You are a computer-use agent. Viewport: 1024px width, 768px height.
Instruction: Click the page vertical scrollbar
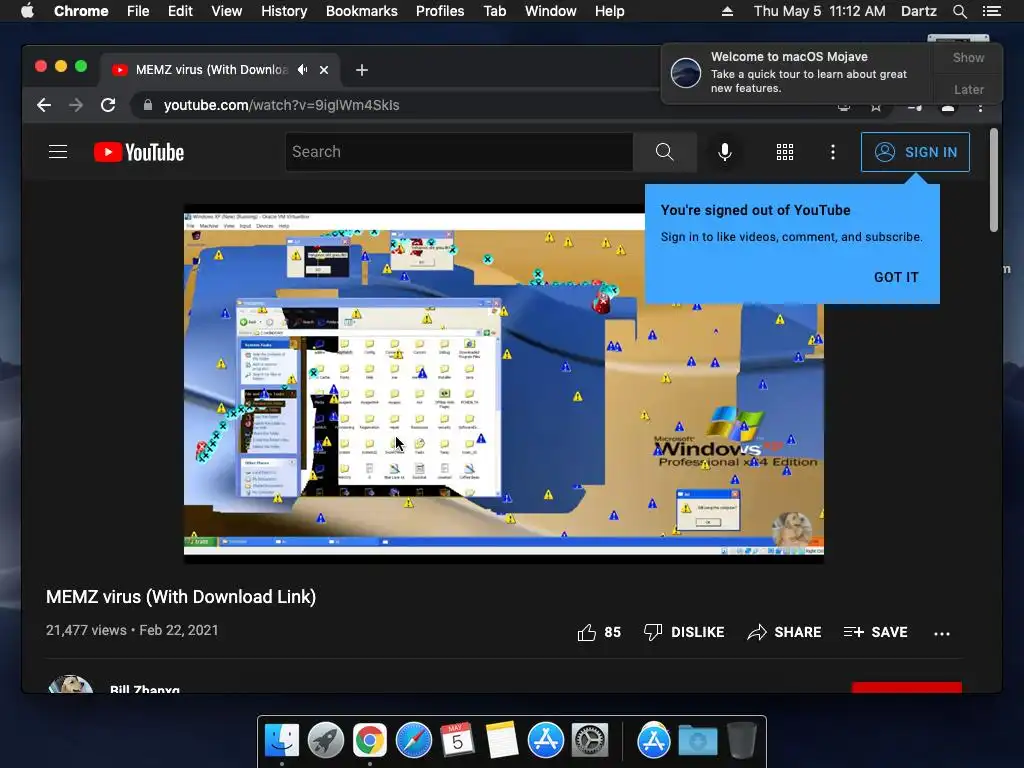click(994, 180)
